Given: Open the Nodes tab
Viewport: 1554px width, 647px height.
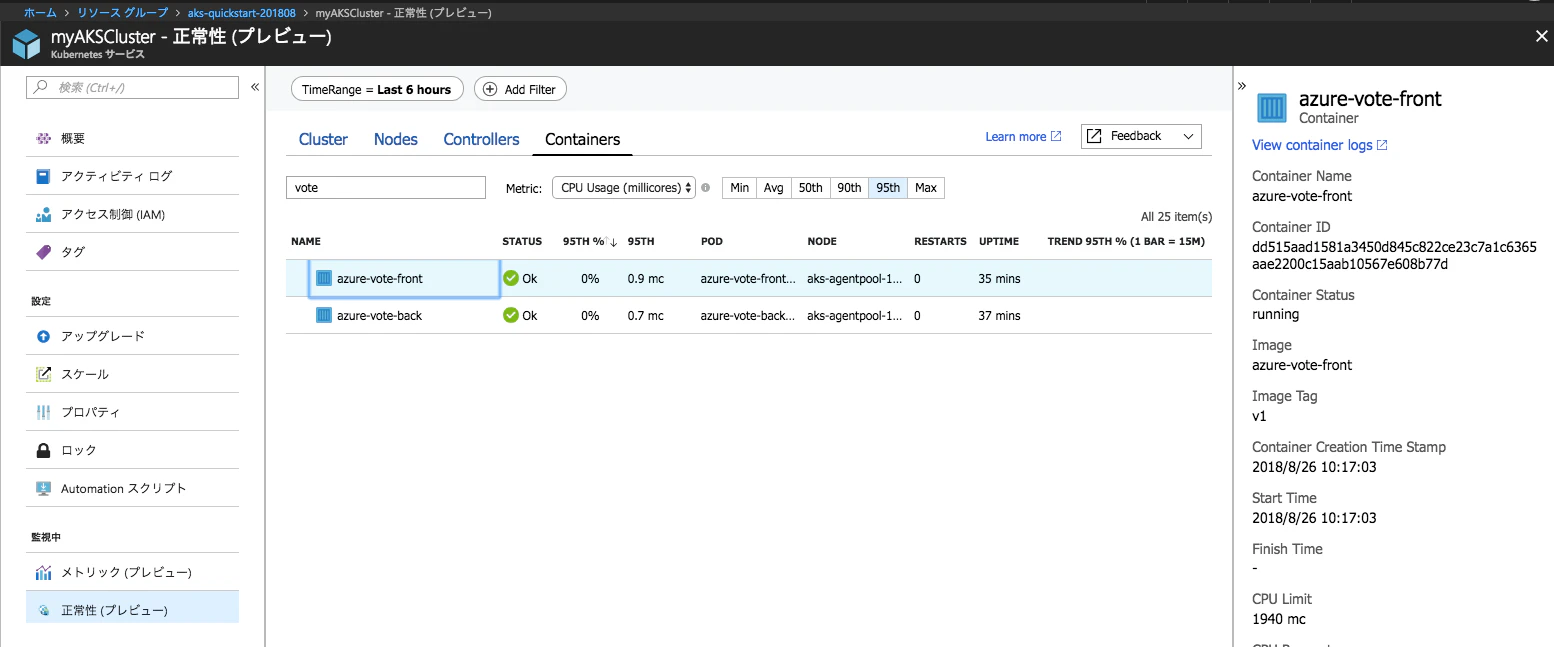Looking at the screenshot, I should click(396, 139).
